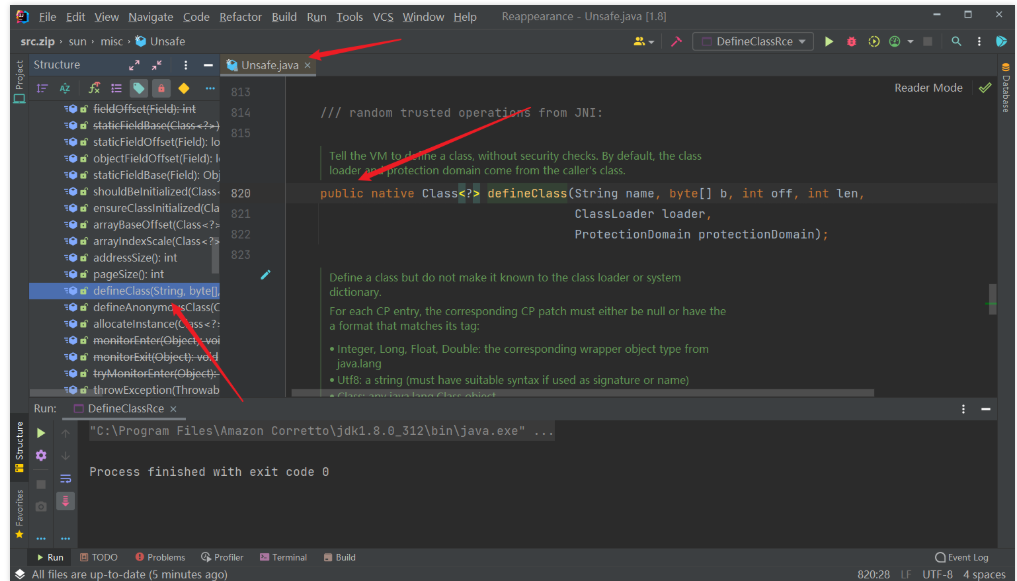Open more Structure toolbar actions (blue dots)
1017x581 pixels.
pos(210,88)
